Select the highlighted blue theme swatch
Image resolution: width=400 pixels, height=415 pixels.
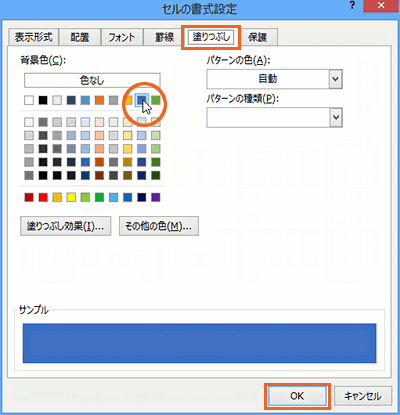pos(142,100)
